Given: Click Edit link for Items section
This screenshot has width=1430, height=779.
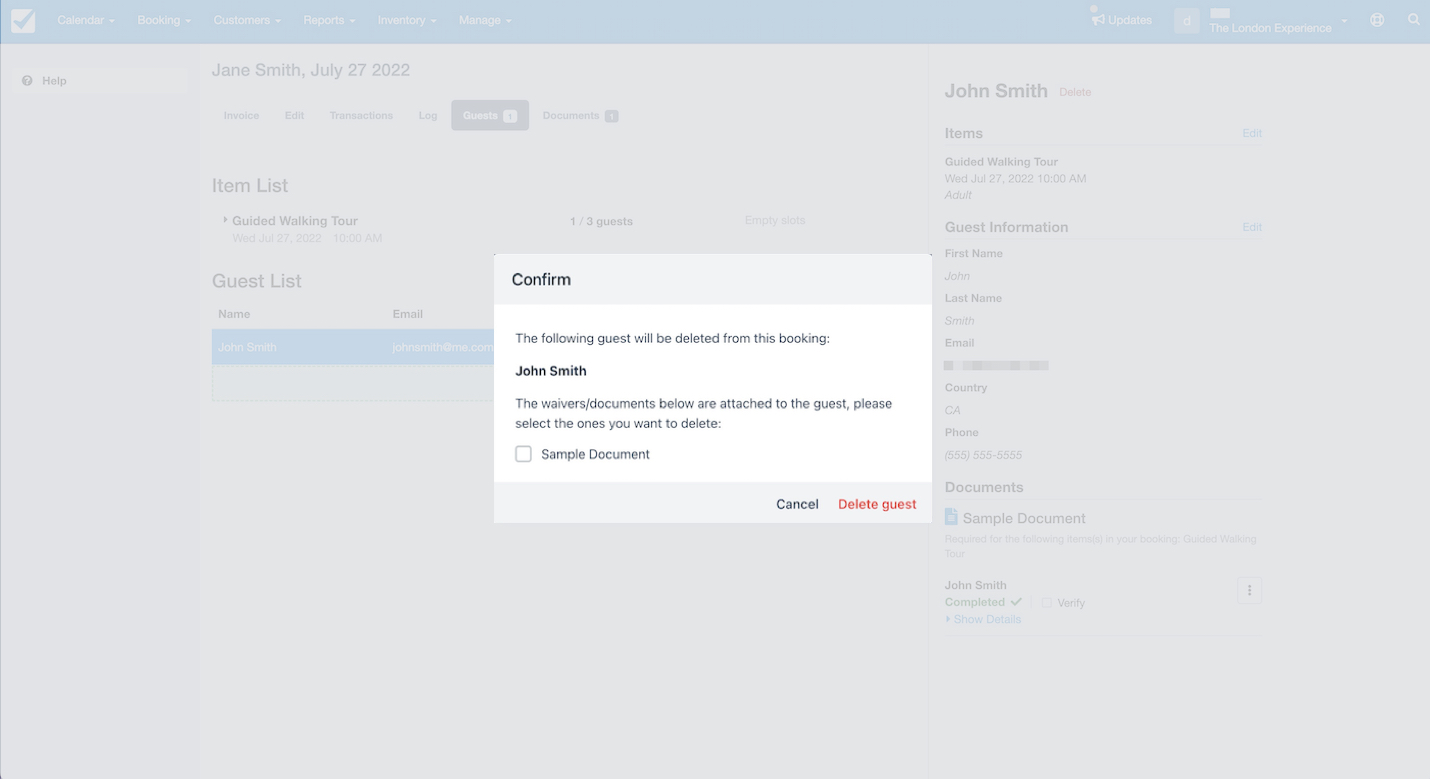Looking at the screenshot, I should (1252, 133).
